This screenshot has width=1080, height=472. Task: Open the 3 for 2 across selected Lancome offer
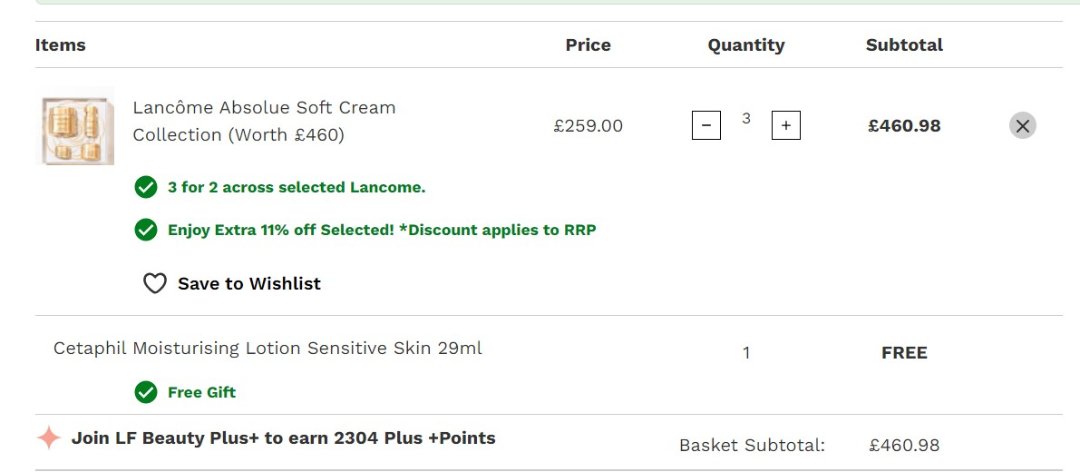pos(296,187)
